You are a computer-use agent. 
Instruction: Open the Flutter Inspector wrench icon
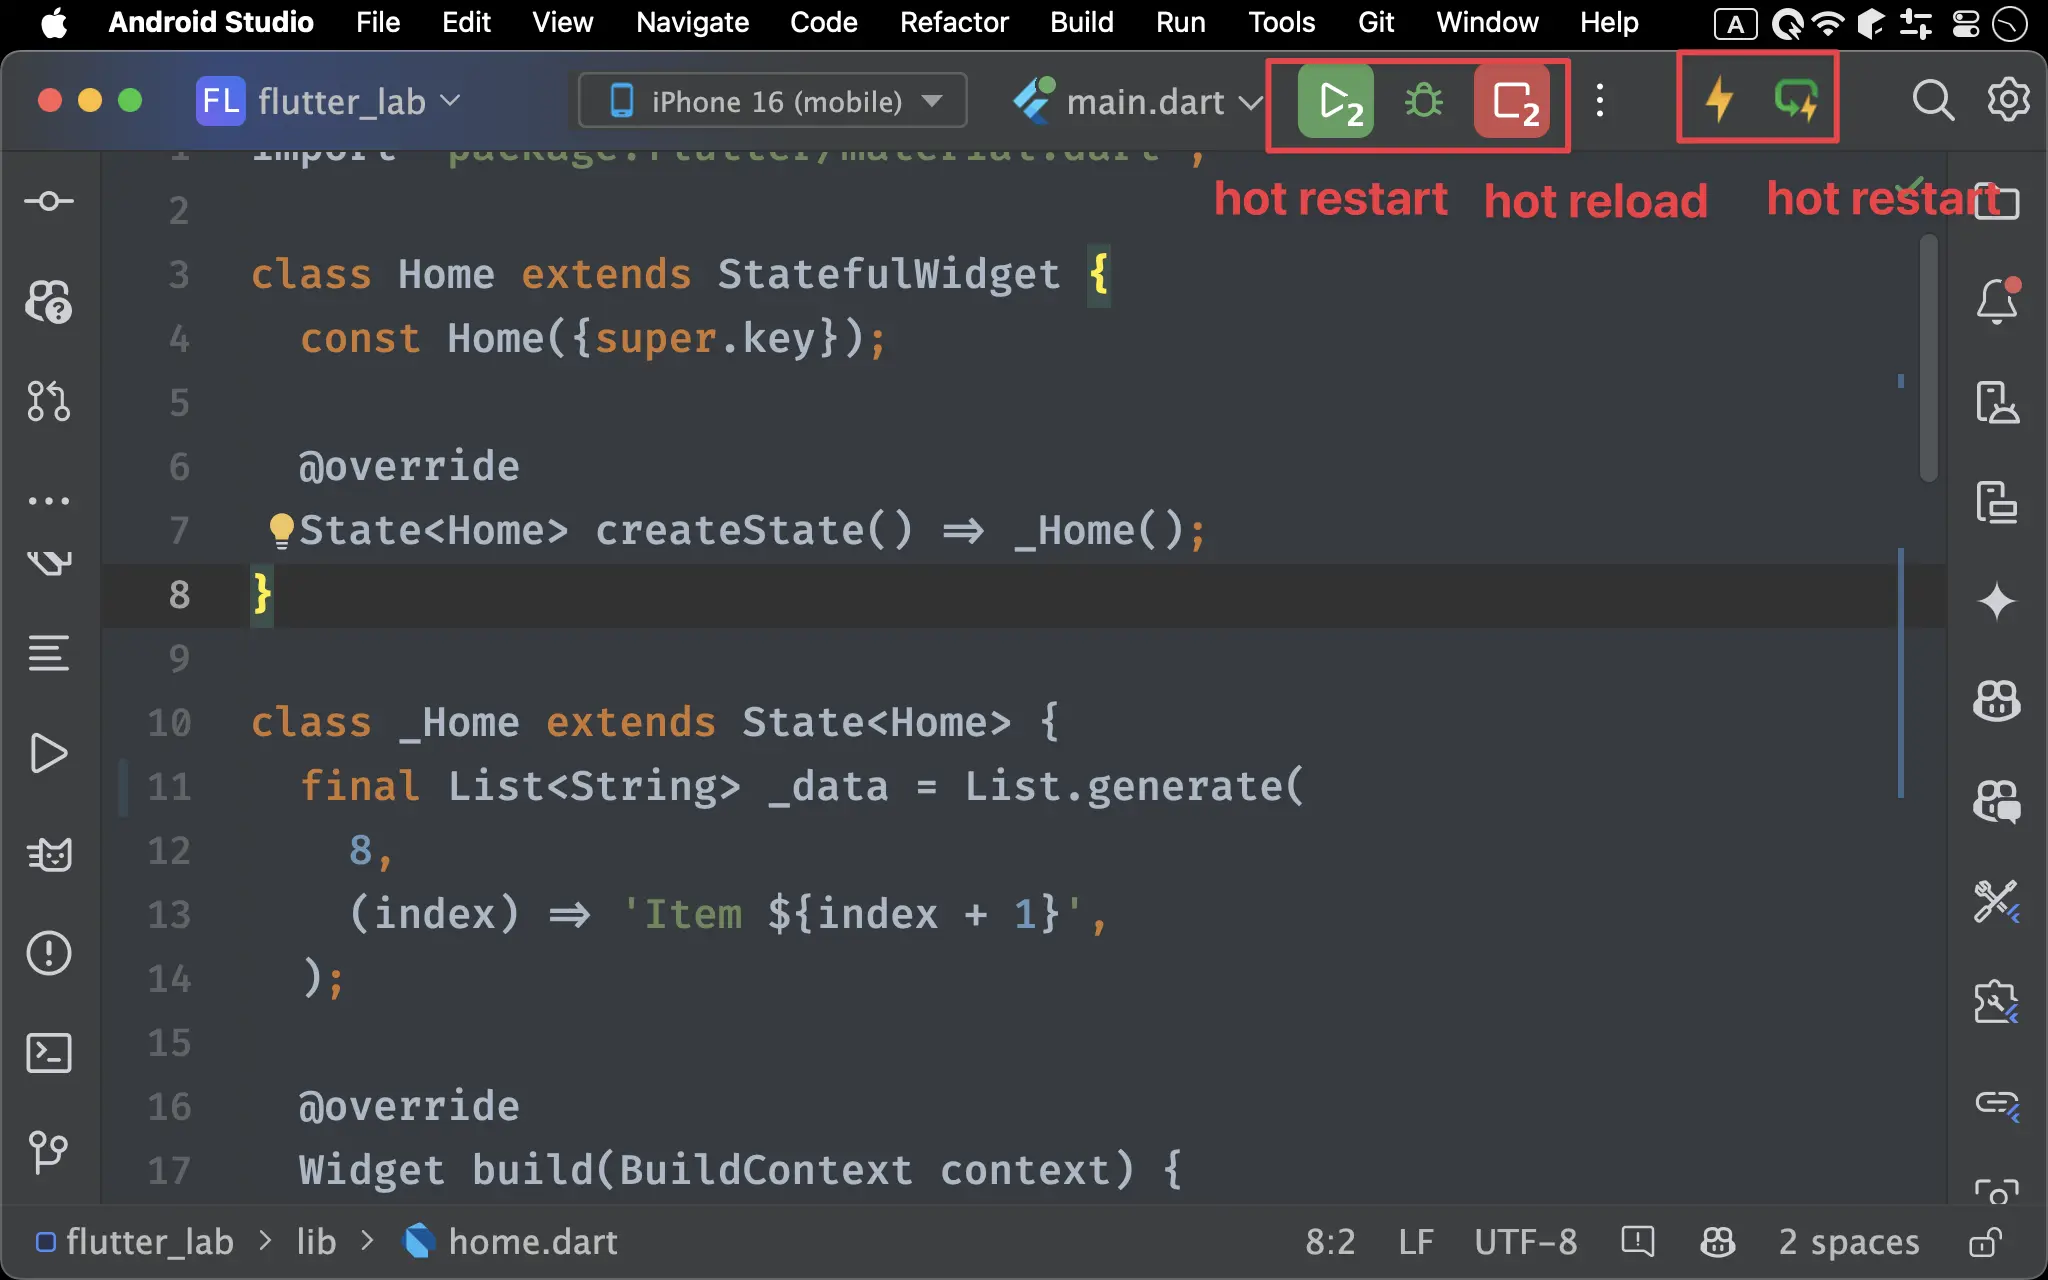pyautogui.click(x=1997, y=901)
